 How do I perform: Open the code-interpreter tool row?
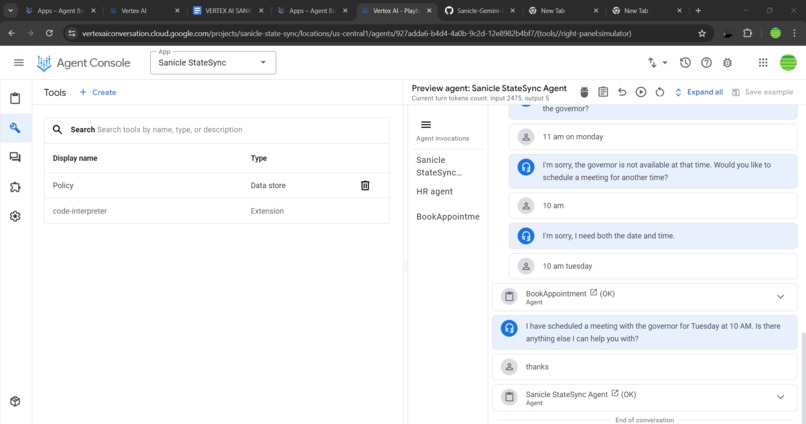tap(216, 211)
